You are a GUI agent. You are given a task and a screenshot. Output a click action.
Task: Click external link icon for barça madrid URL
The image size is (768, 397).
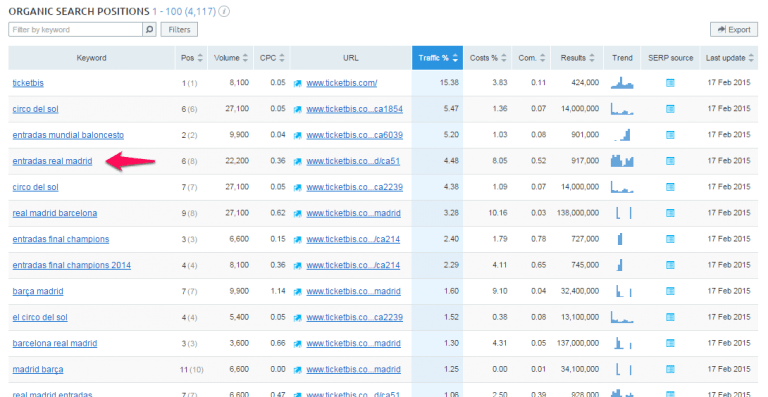click(x=297, y=291)
